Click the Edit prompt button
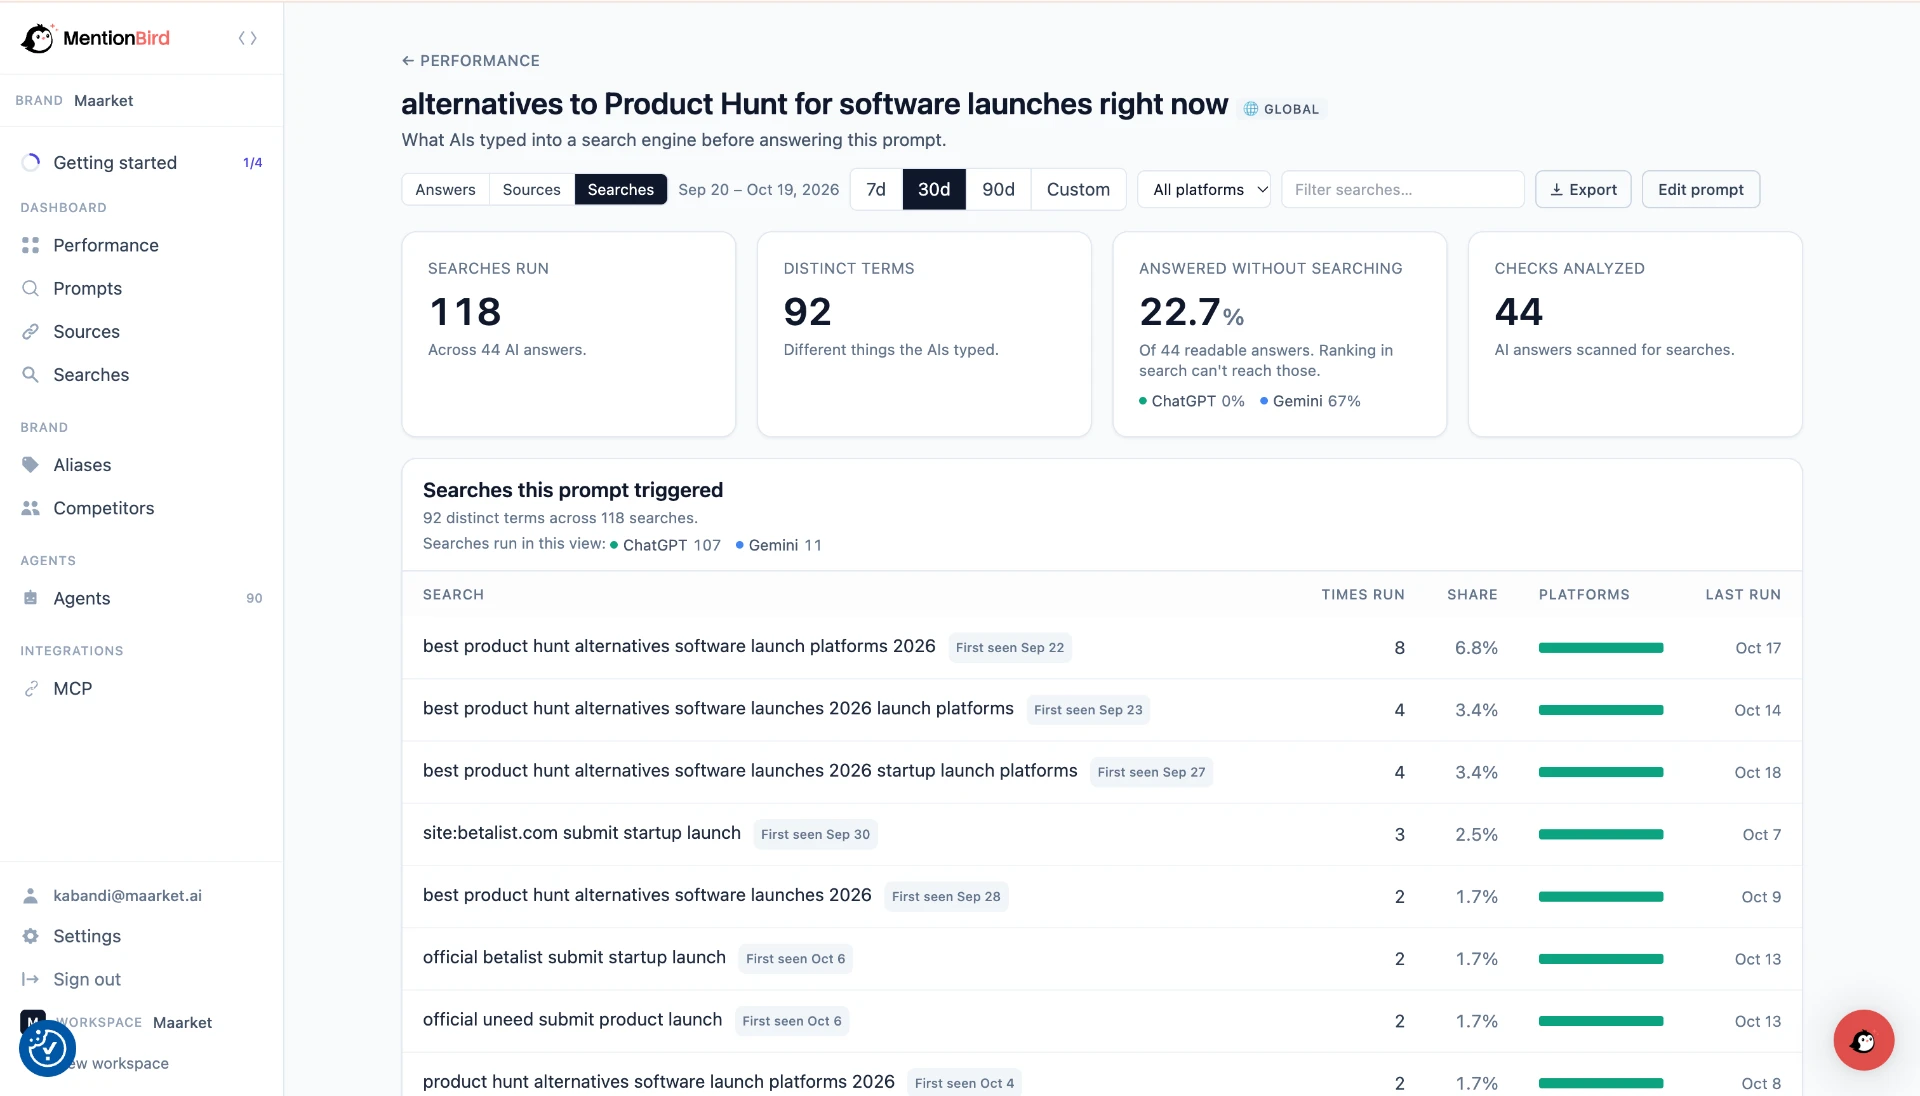Screen dimensions: 1920x1096 [1700, 189]
